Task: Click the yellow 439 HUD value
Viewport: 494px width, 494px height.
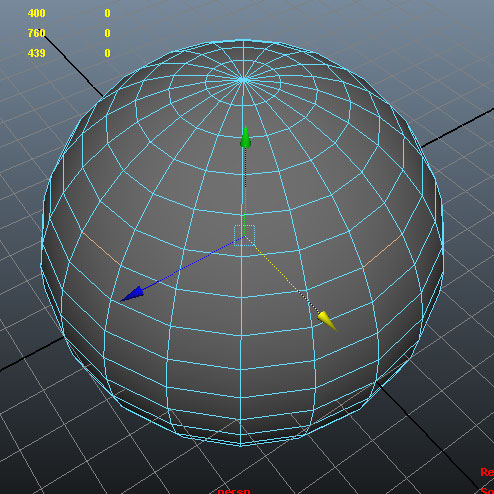Action: coord(36,53)
